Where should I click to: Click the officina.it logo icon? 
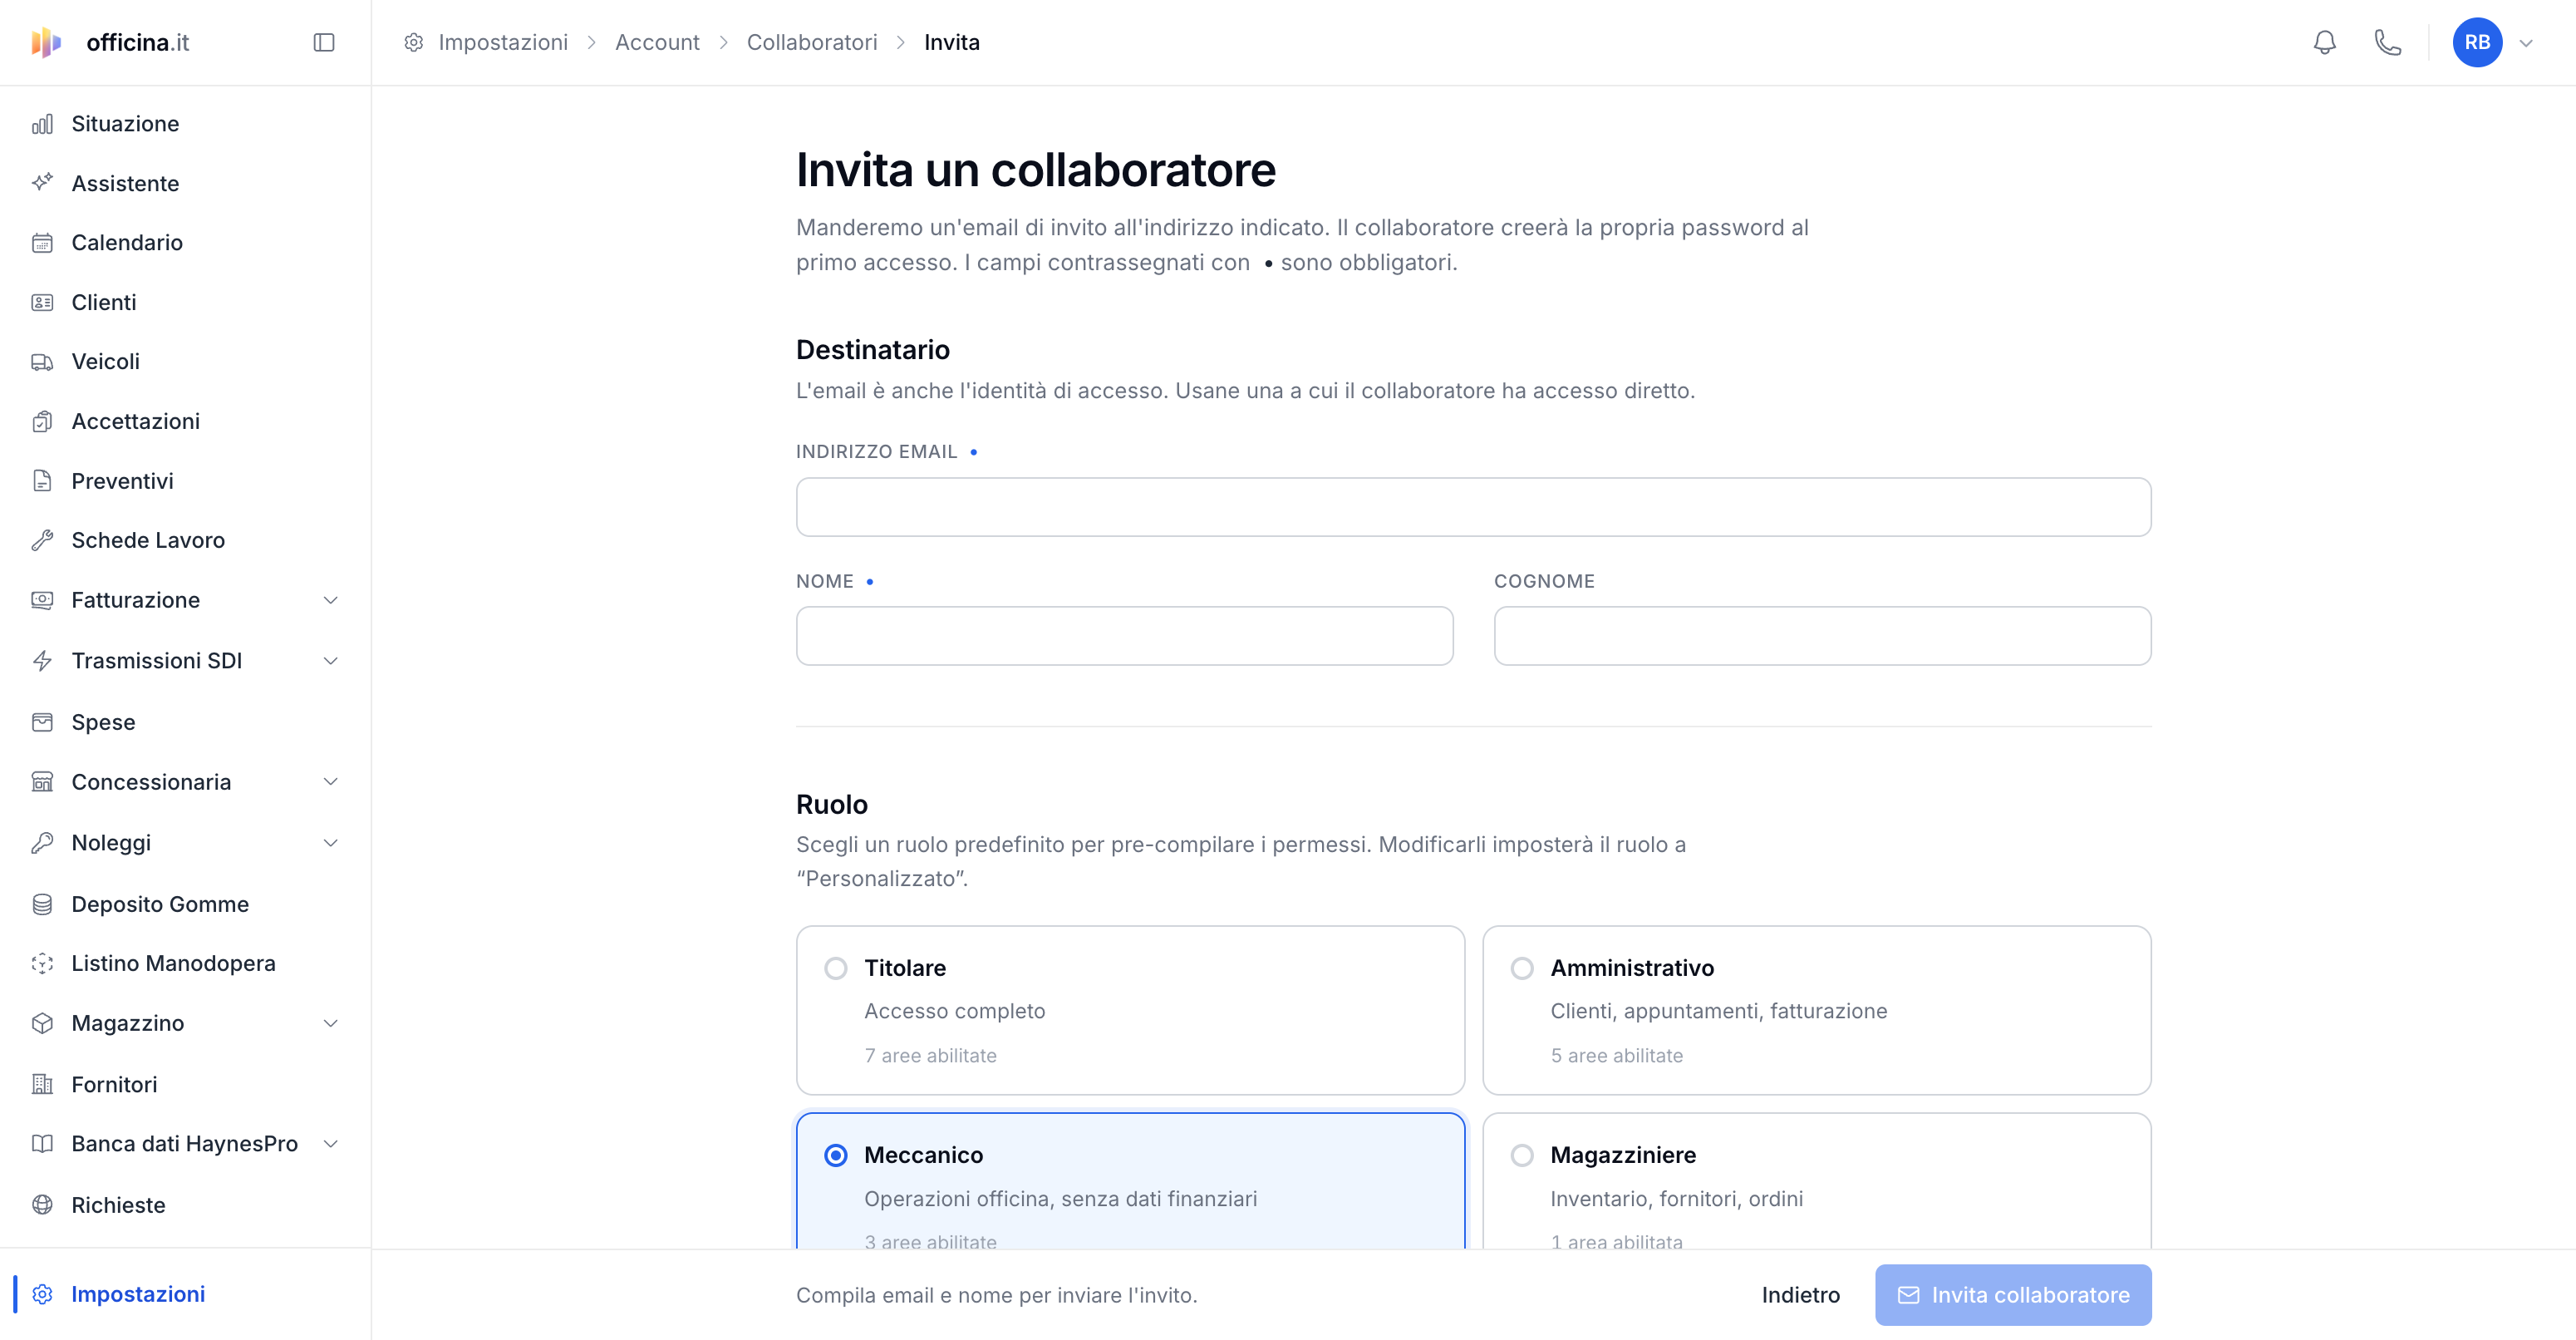point(46,42)
